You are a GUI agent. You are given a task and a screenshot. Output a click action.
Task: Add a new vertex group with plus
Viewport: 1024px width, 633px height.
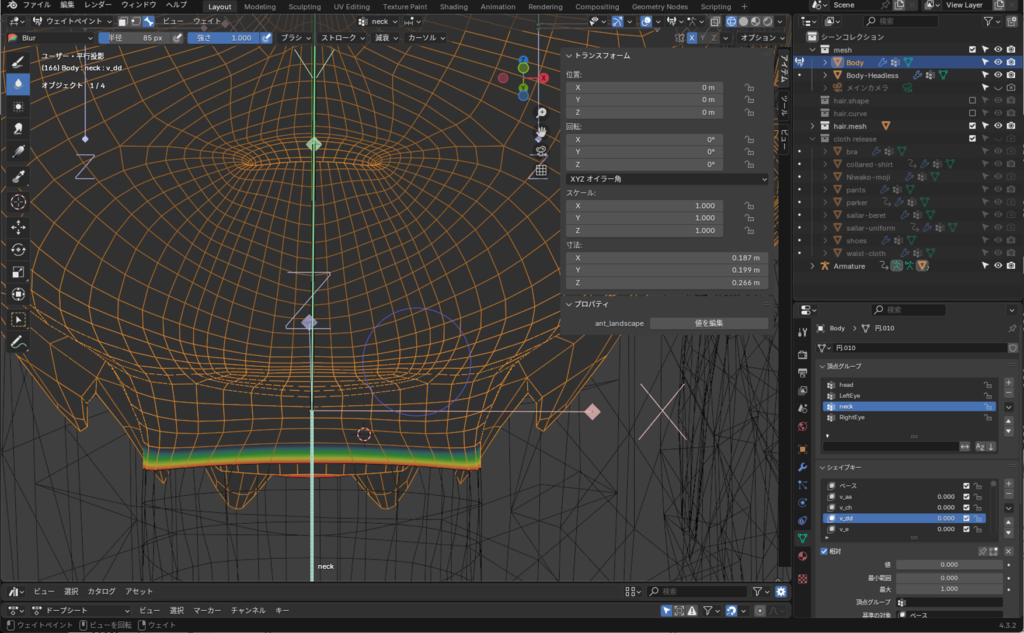coord(1008,382)
